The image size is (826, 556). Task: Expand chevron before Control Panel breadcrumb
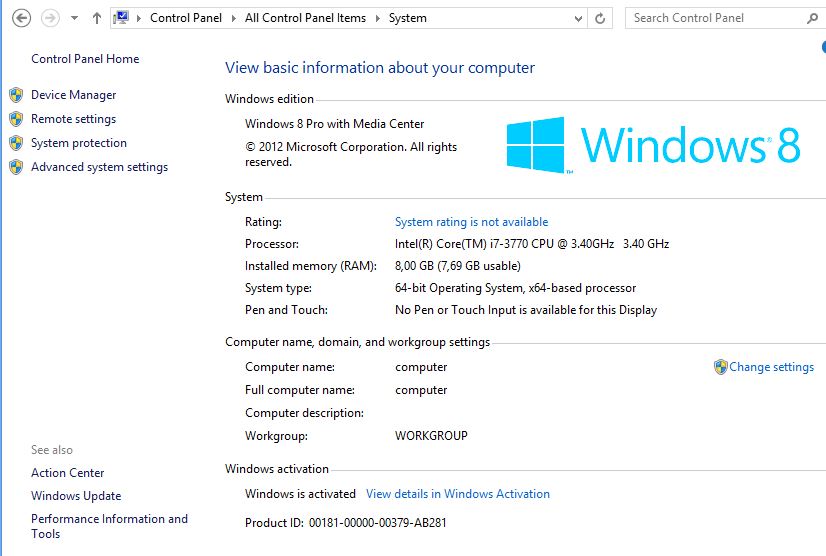pyautogui.click(x=139, y=18)
